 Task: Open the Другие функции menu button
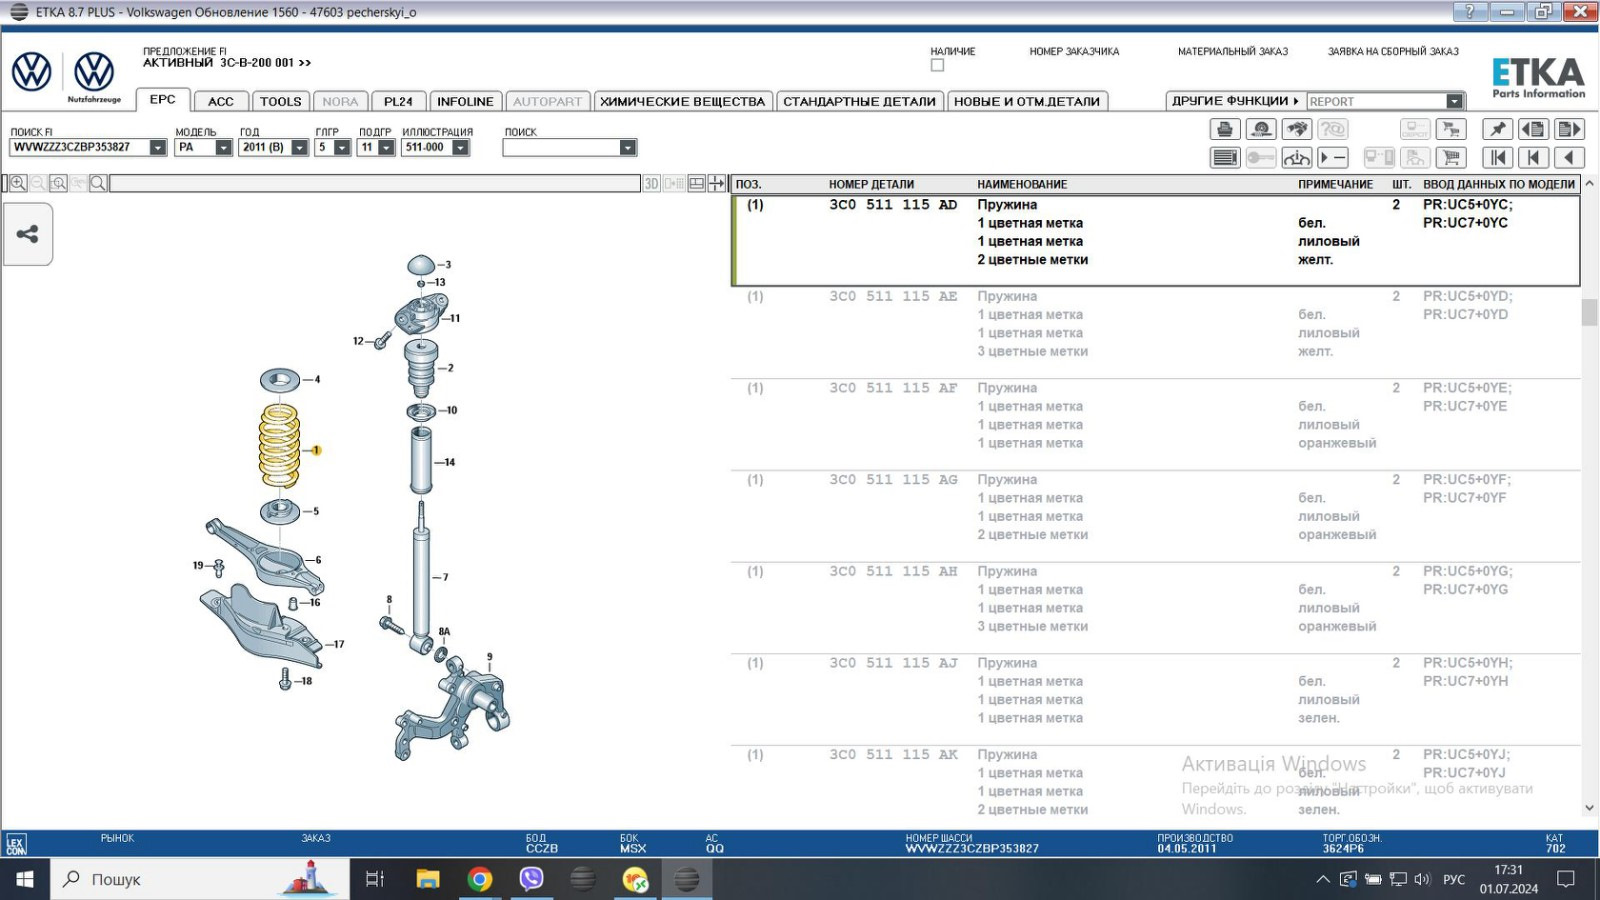[x=1235, y=101]
